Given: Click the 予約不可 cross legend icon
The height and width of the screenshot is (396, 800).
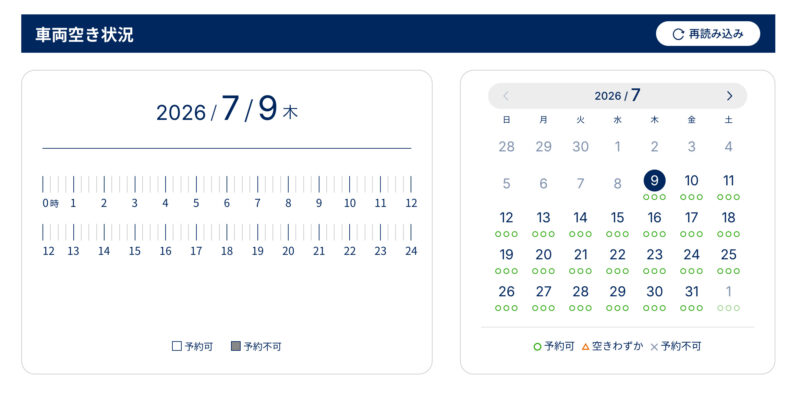Looking at the screenshot, I should tap(655, 347).
